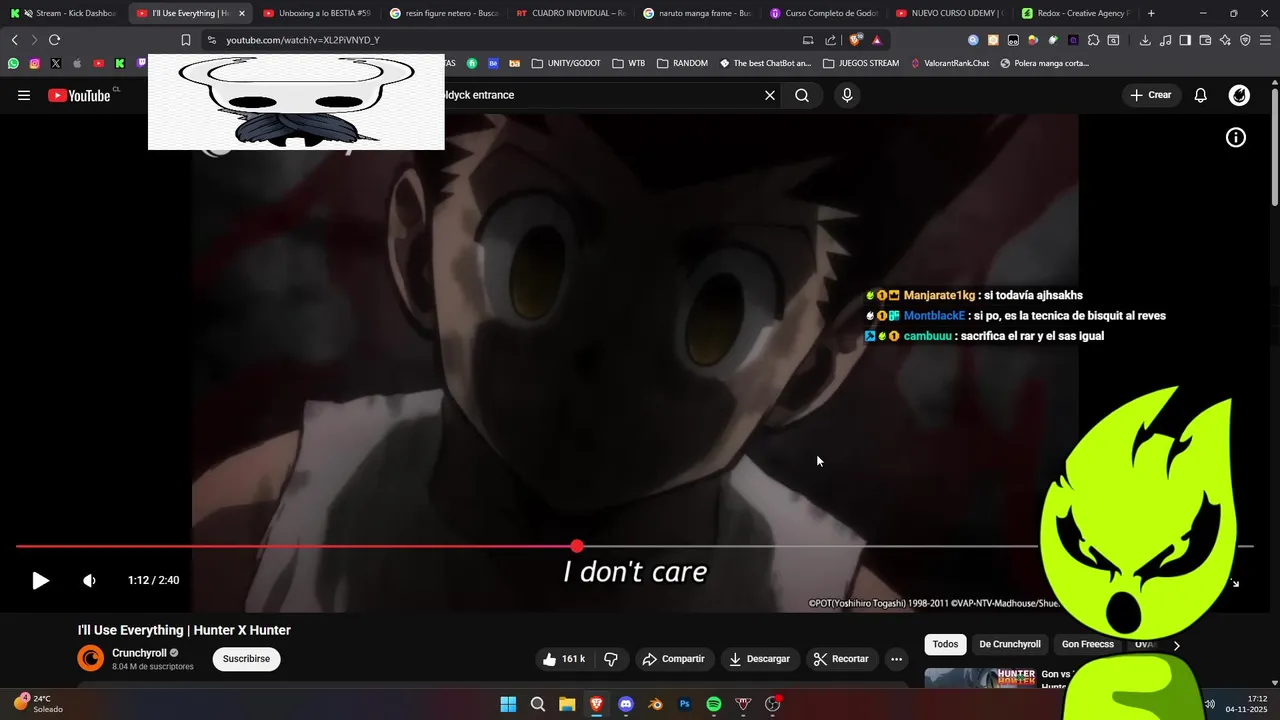Image resolution: width=1280 pixels, height=720 pixels.
Task: Click the address bar URL
Action: tap(302, 40)
